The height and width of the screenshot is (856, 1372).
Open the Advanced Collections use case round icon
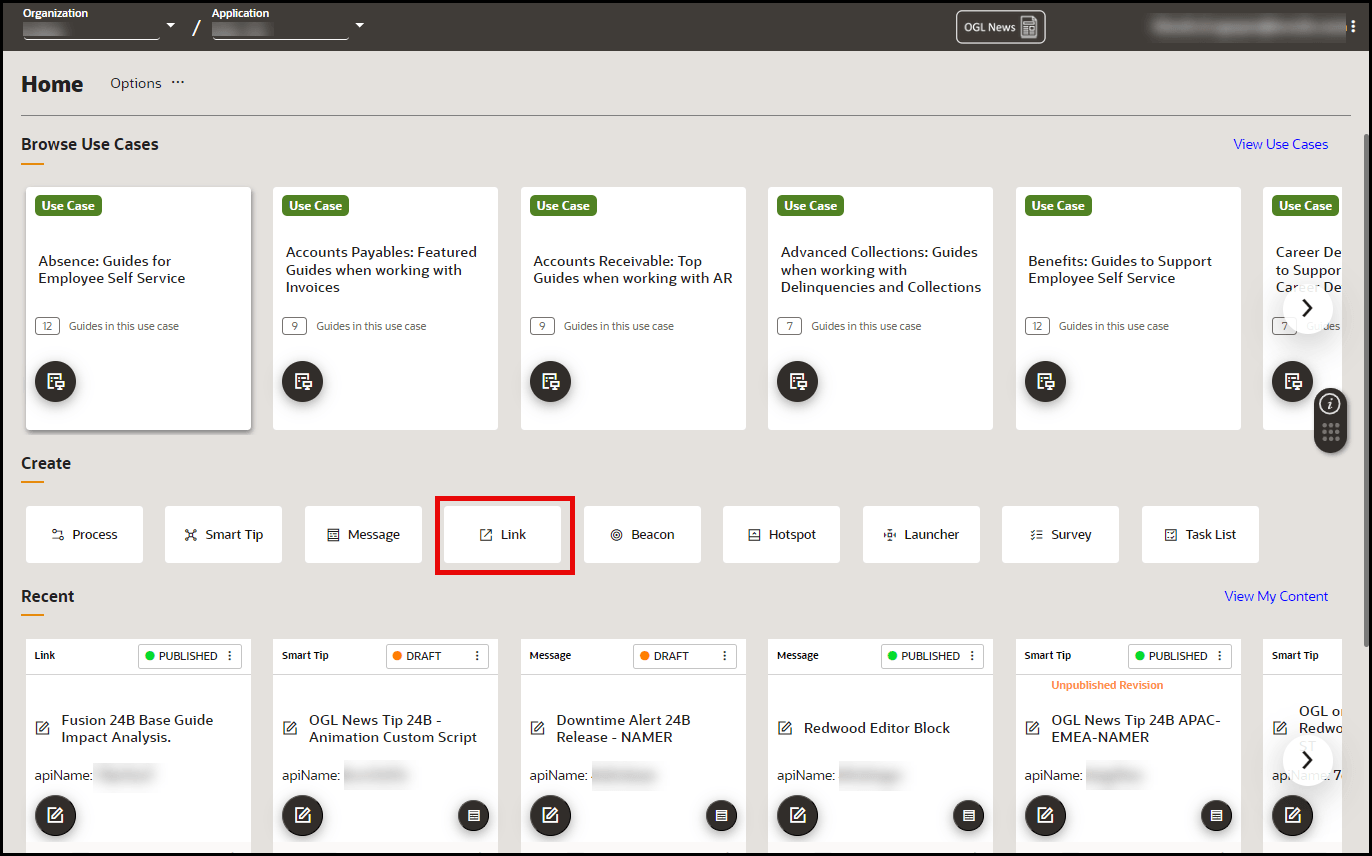797,381
